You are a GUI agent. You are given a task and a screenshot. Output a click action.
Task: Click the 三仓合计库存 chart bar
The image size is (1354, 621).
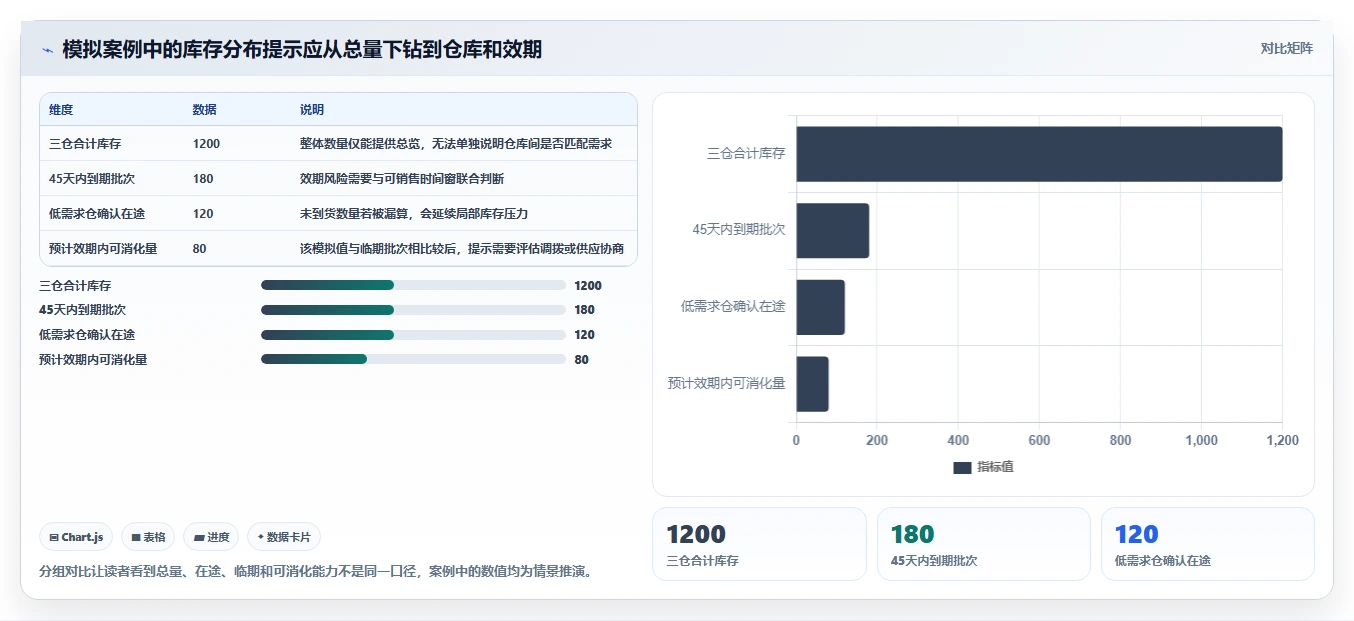[x=1039, y=154]
